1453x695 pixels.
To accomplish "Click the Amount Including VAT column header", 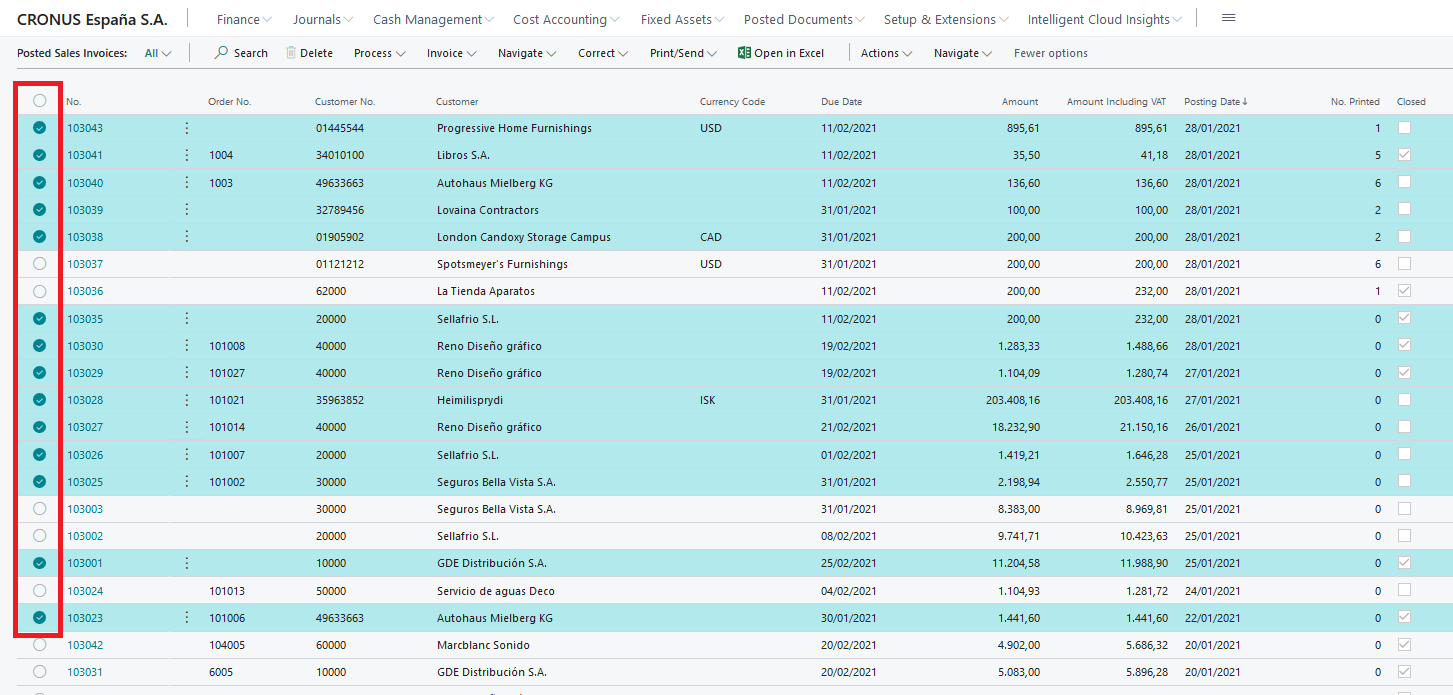I will [x=1116, y=101].
